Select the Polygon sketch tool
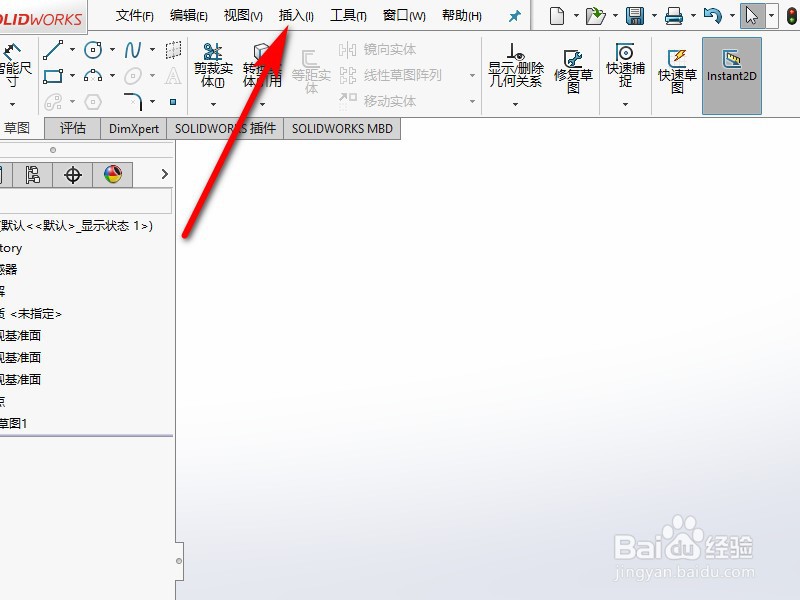This screenshot has height=600, width=800. (x=93, y=102)
